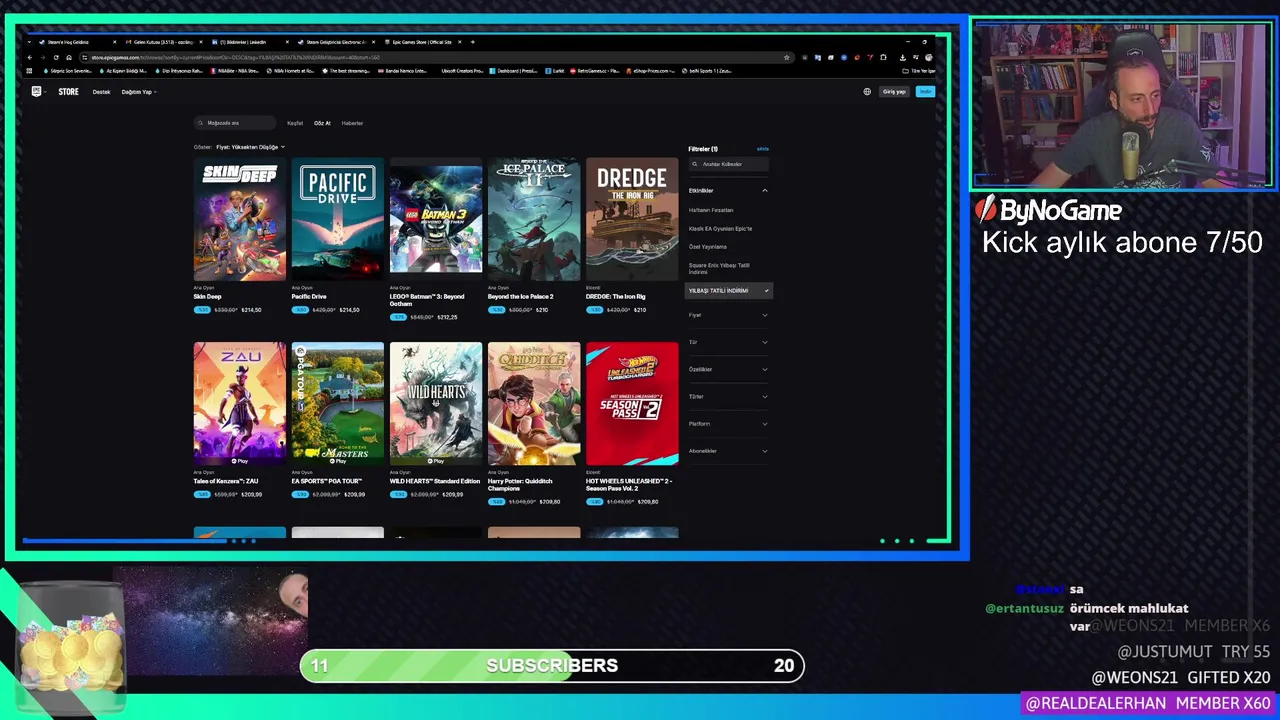Viewport: 1280px width, 720px height.
Task: Click the SUBSCRIBERS progress bar overlay
Action: tap(552, 666)
